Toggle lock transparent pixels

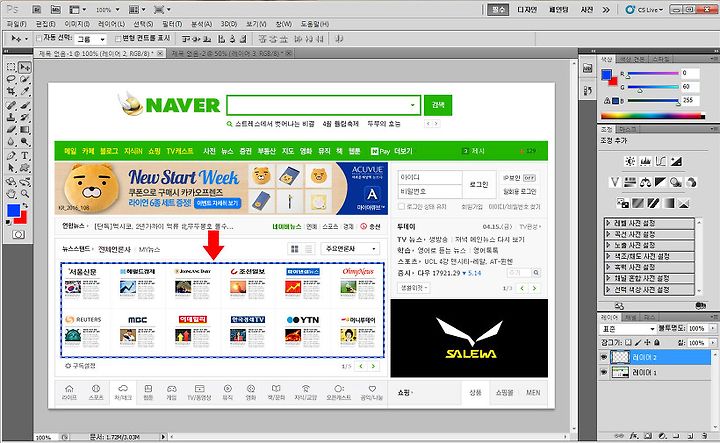click(628, 342)
